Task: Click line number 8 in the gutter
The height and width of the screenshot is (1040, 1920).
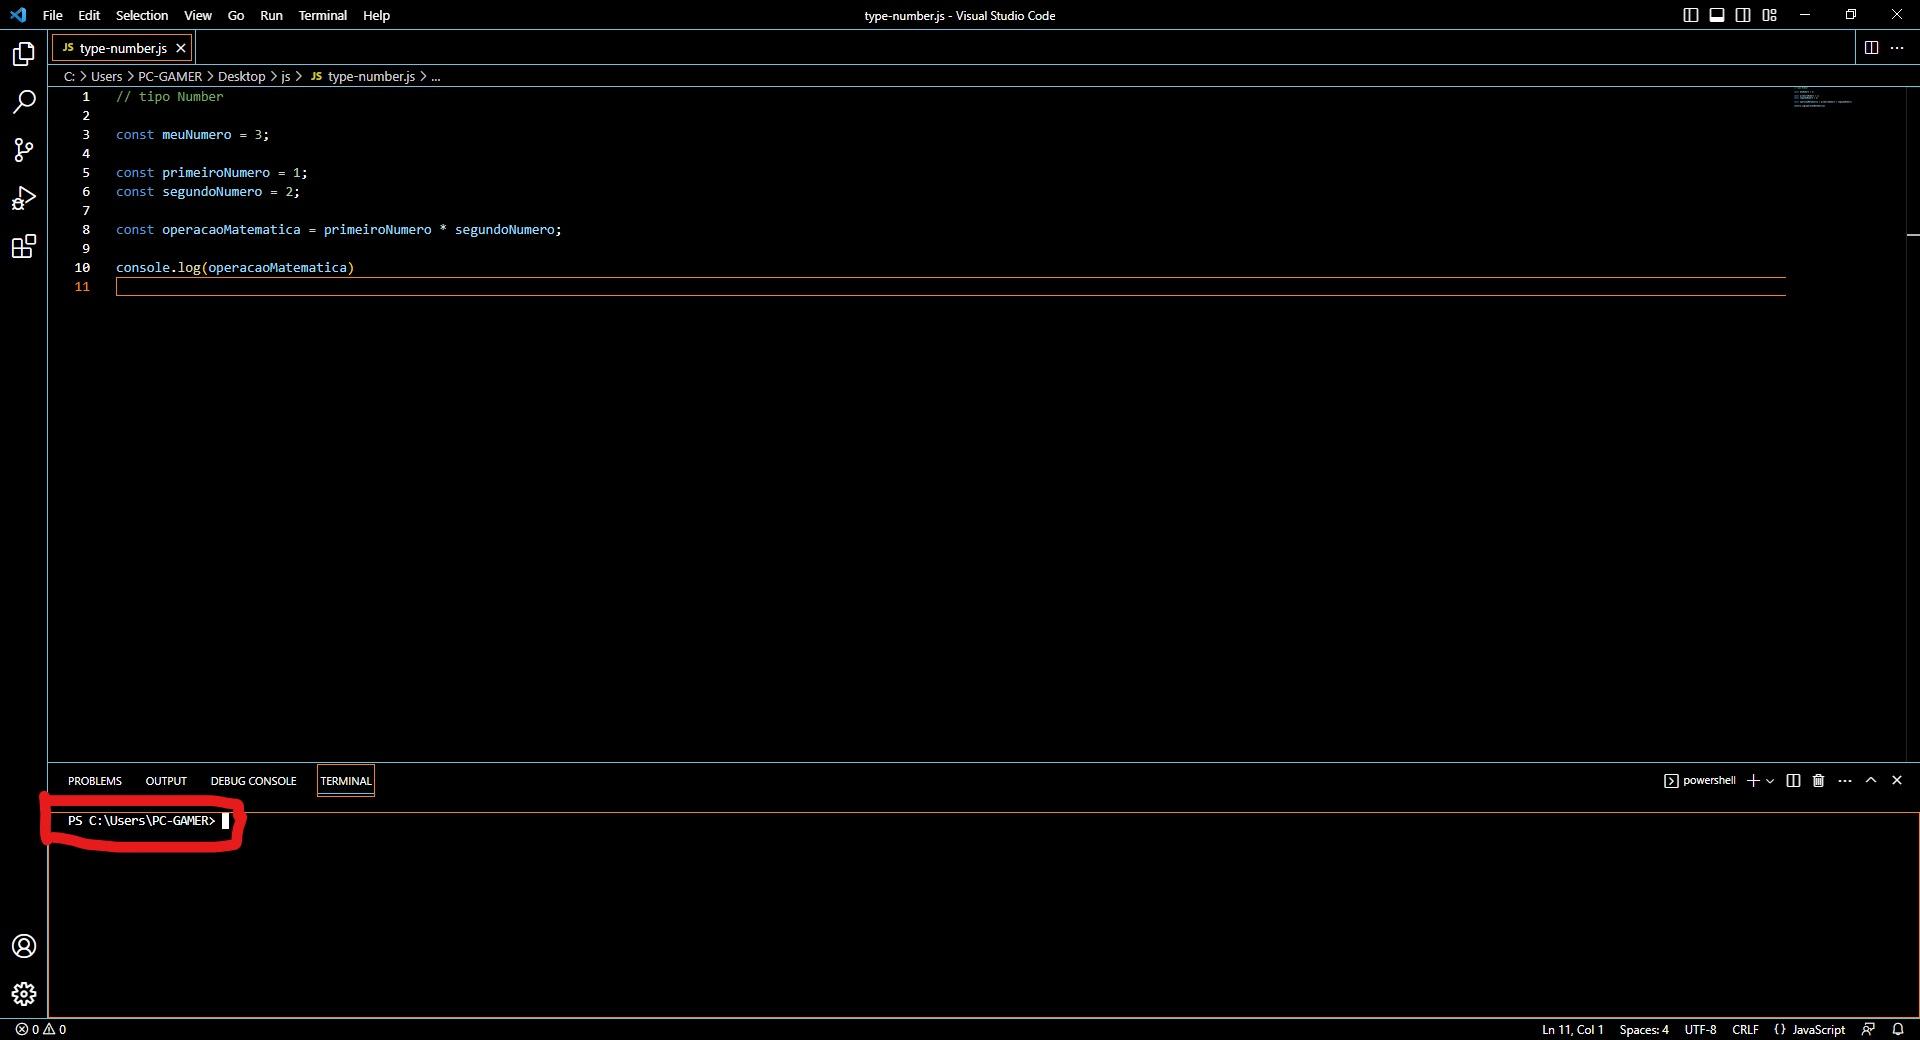Action: 86,230
